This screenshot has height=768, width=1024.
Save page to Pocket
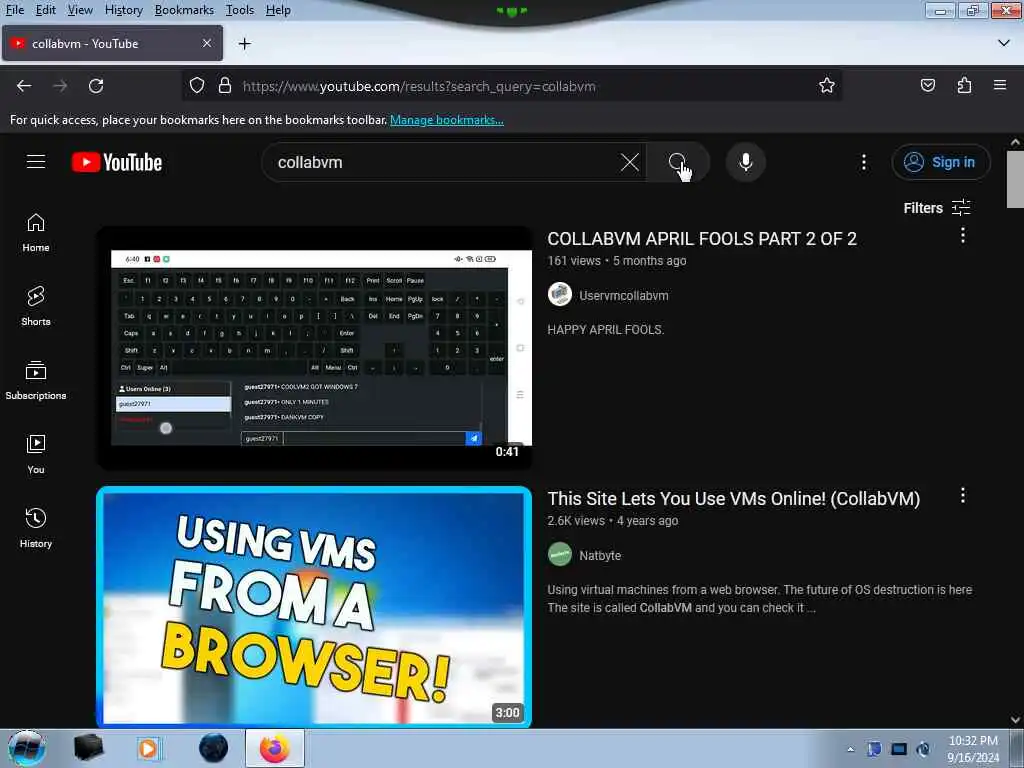click(927, 86)
